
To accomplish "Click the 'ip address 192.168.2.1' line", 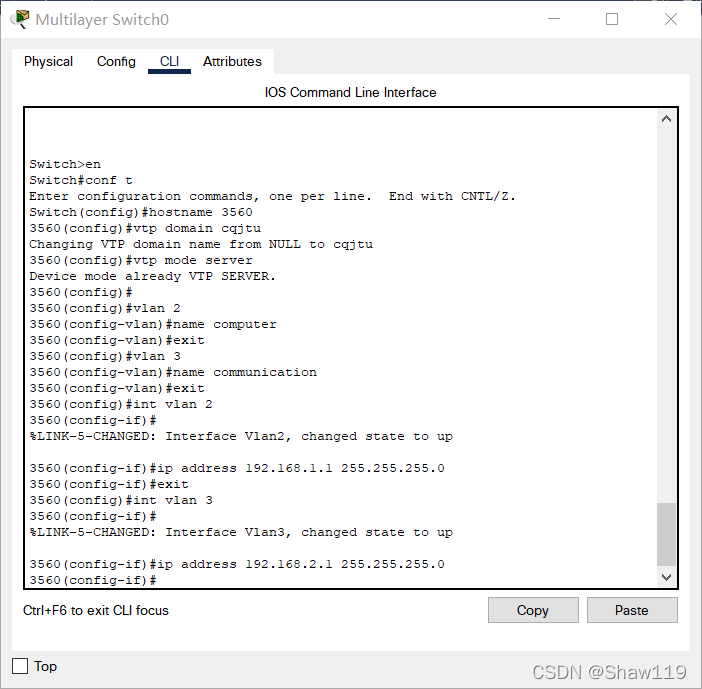I will (237, 564).
